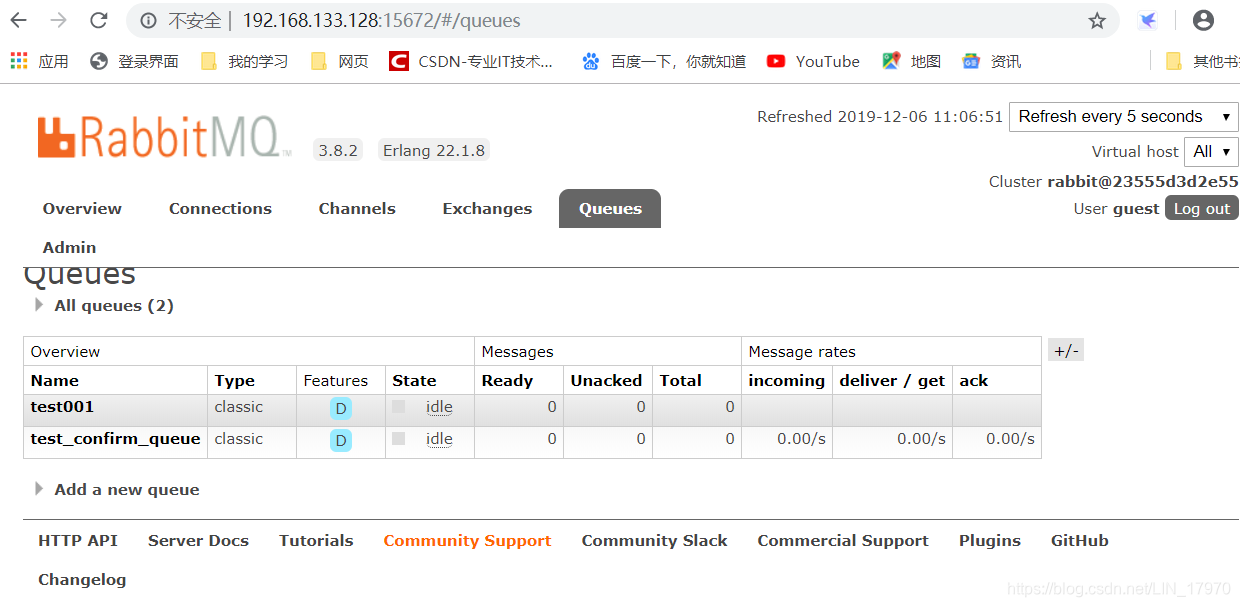
Task: Open the Baidu bookmark
Action: tap(664, 61)
